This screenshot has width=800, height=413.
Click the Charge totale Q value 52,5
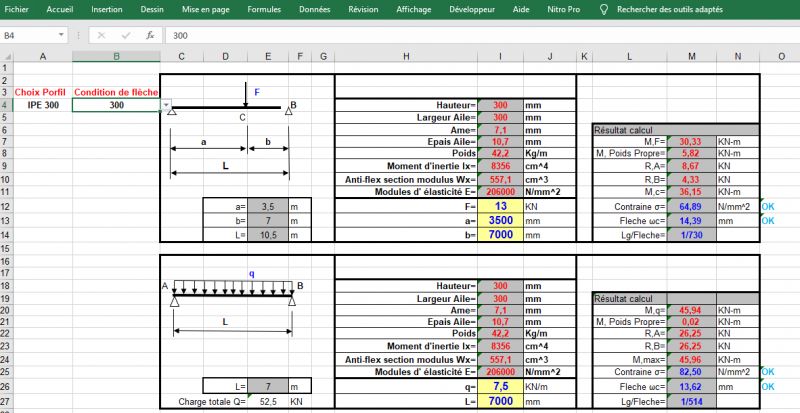(x=266, y=402)
